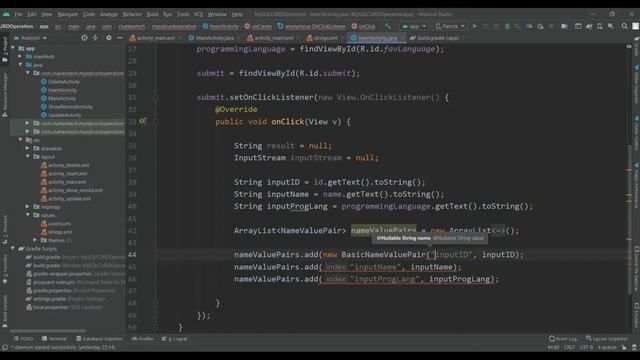Expand the drawable folder

tap(27, 148)
